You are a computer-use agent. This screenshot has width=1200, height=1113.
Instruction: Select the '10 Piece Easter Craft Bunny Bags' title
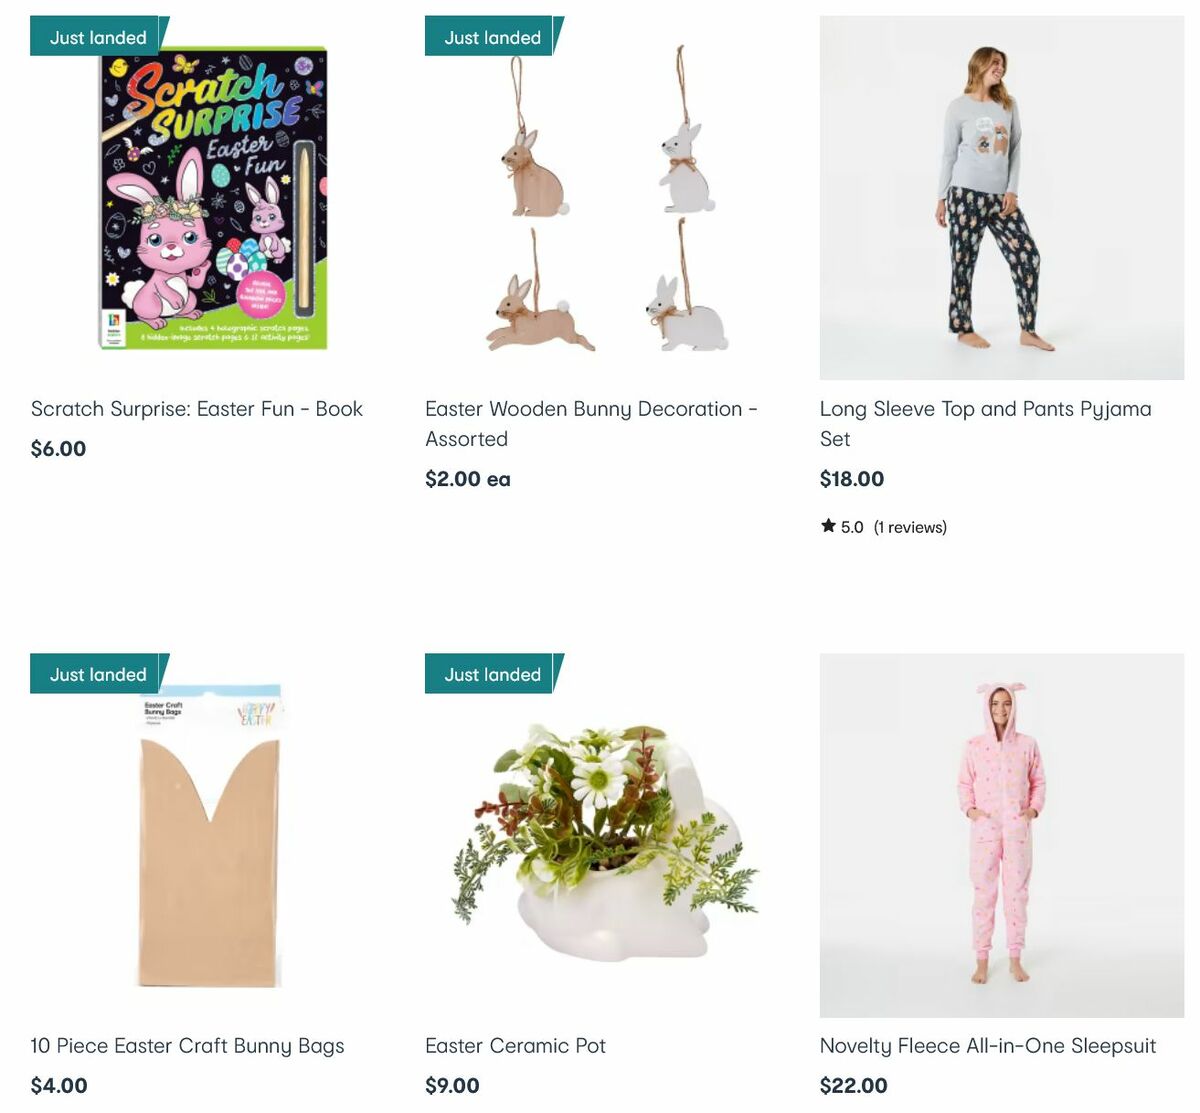(187, 1045)
